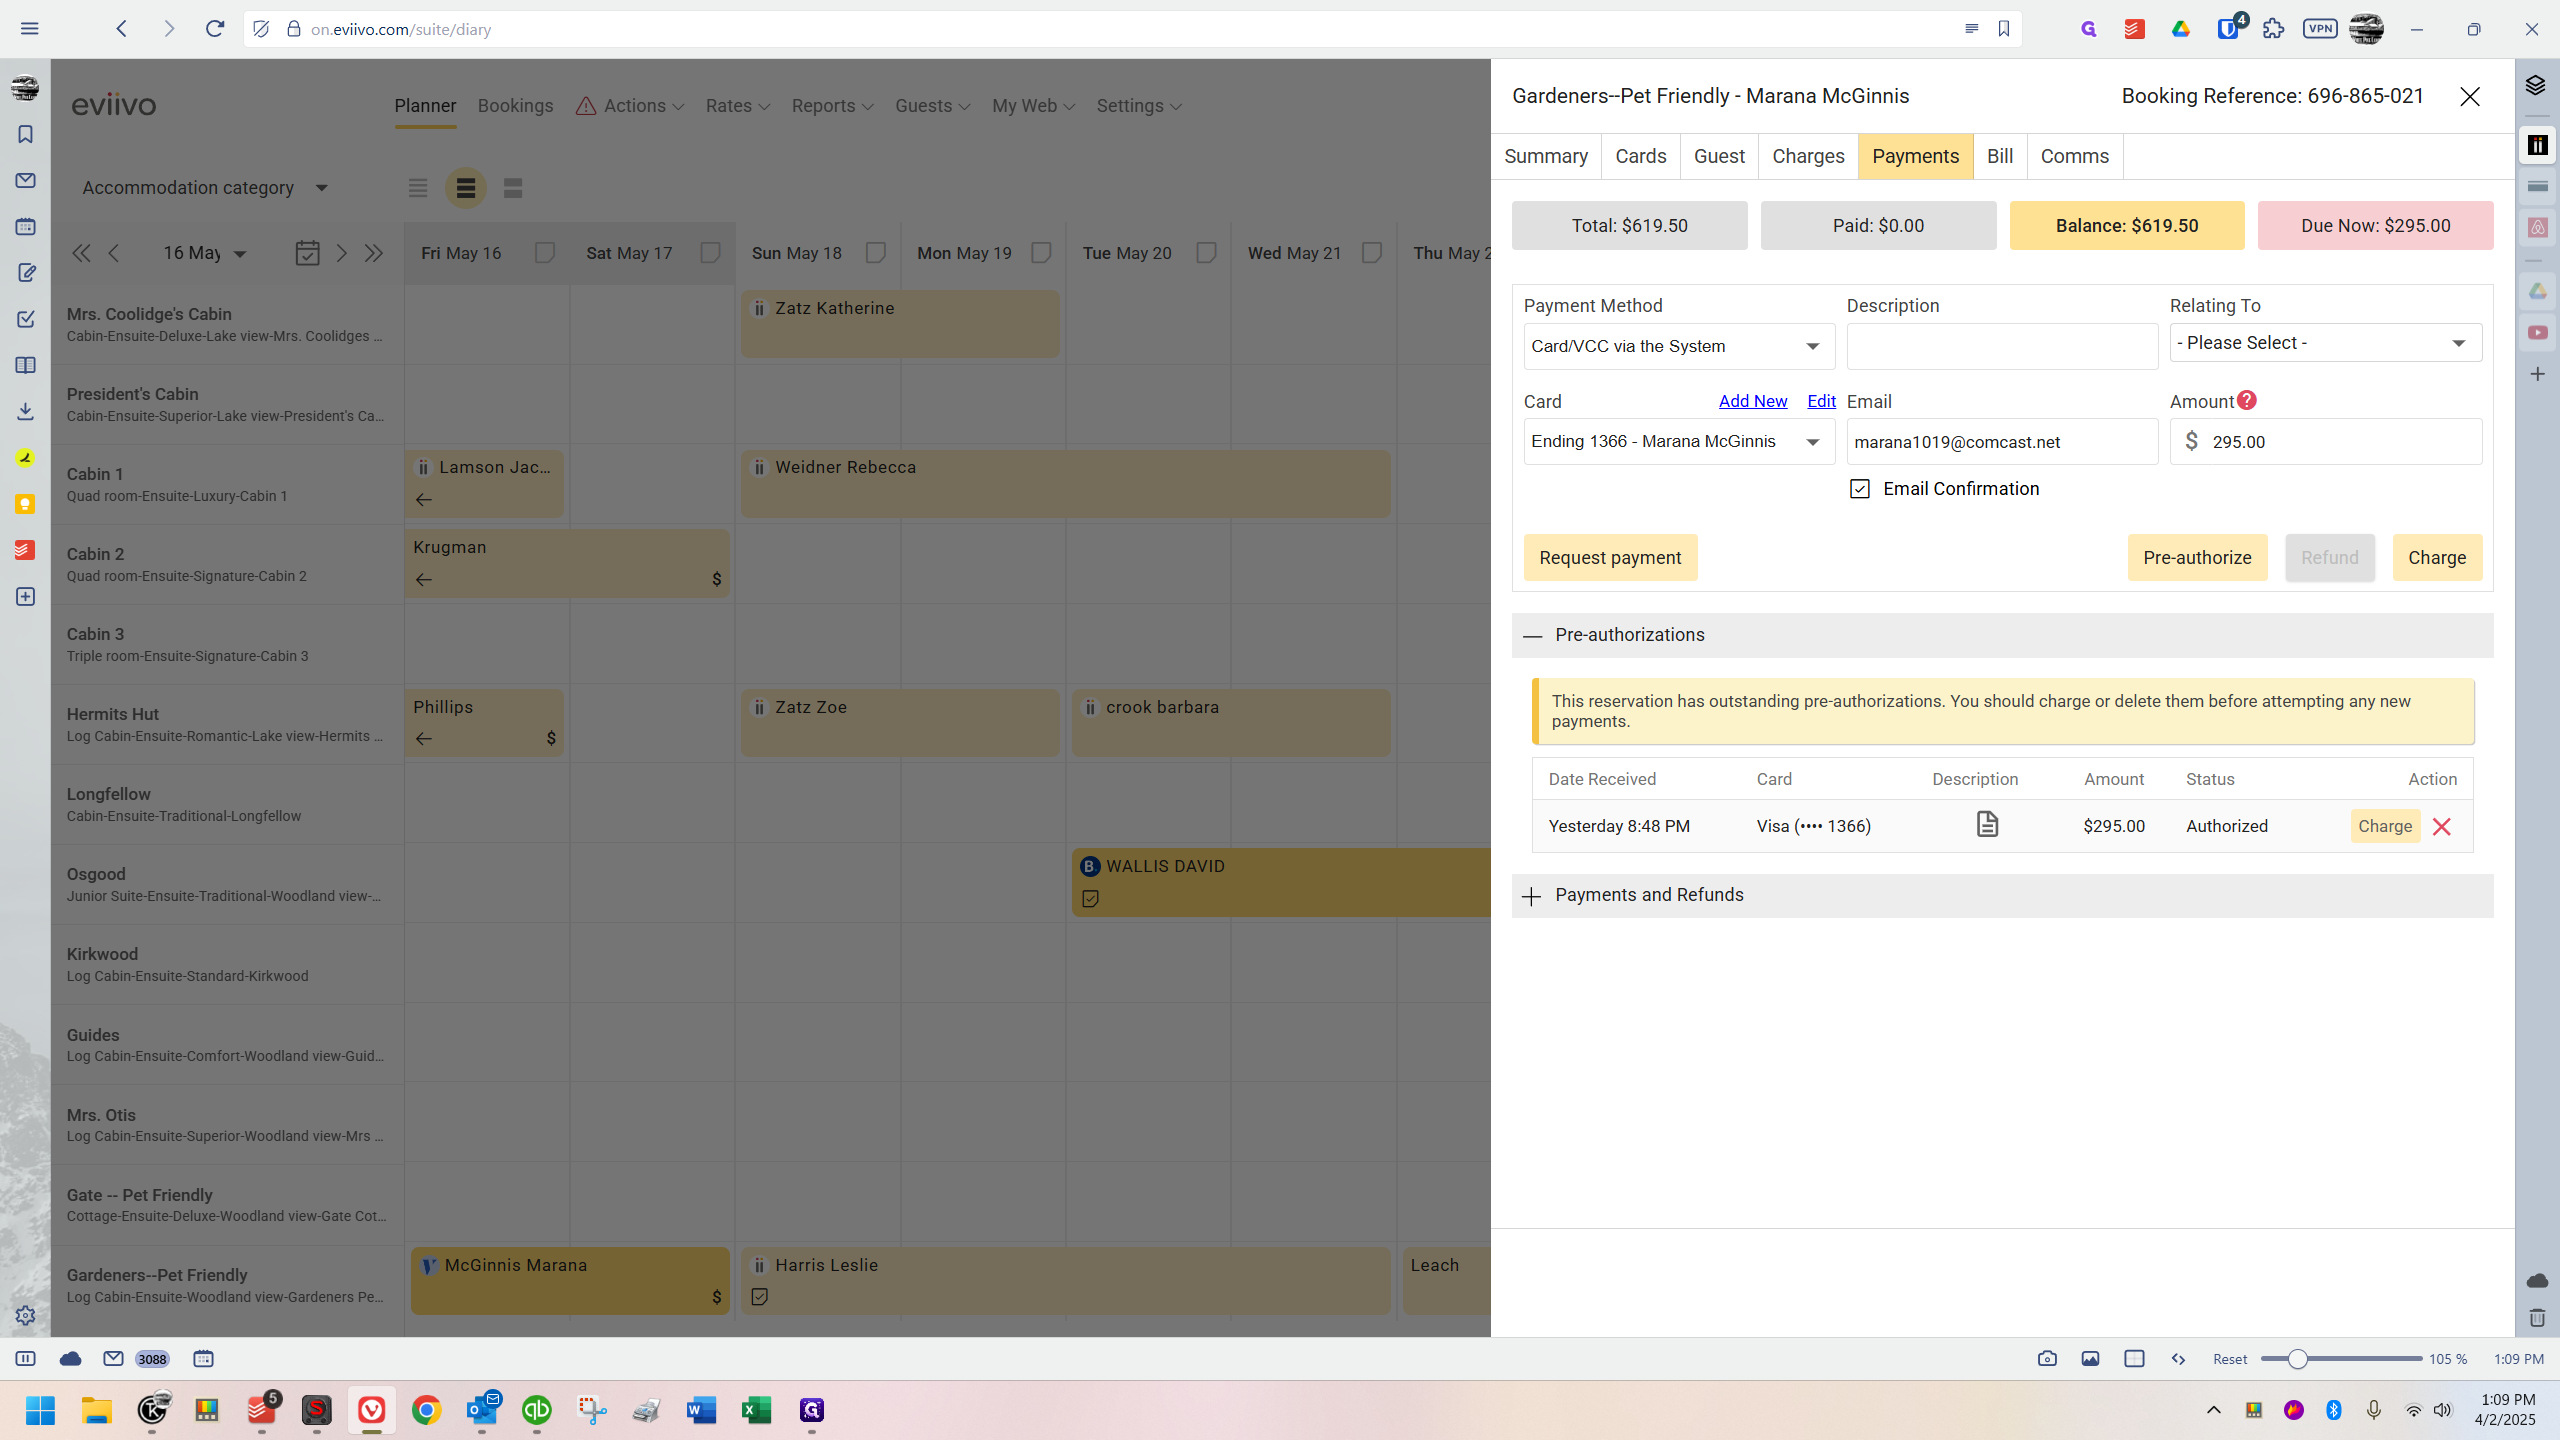The width and height of the screenshot is (2560, 1440).
Task: Jump backward with double left chevron
Action: 81,253
